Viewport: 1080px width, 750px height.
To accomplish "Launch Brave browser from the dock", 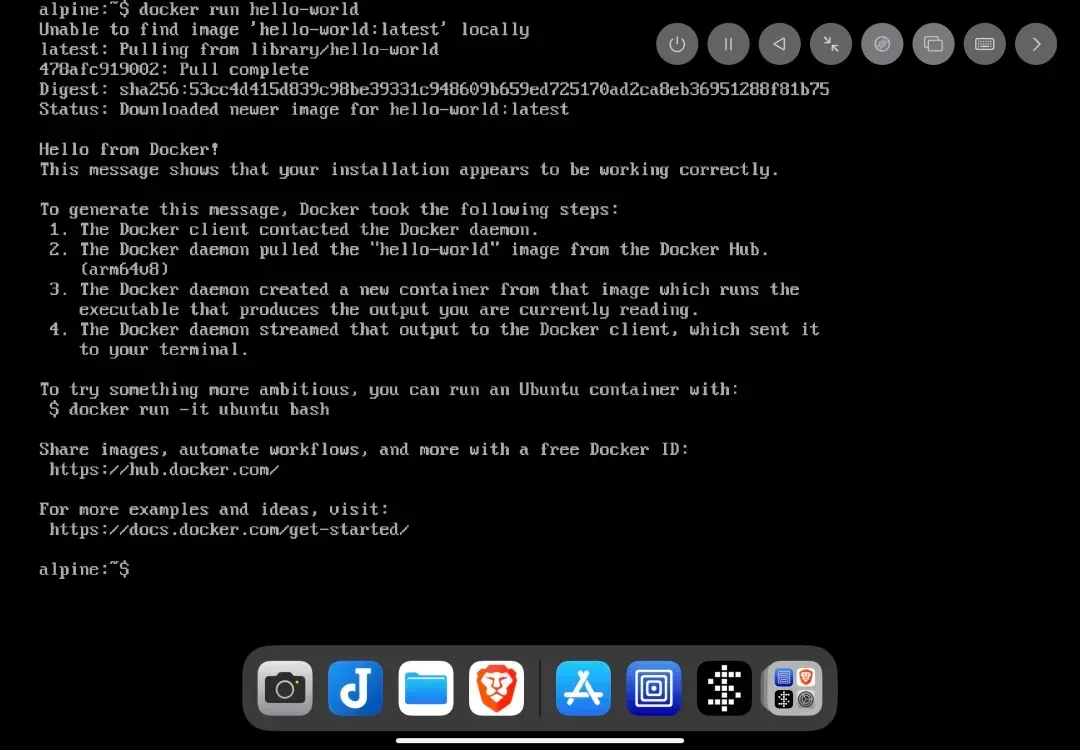I will tap(497, 688).
